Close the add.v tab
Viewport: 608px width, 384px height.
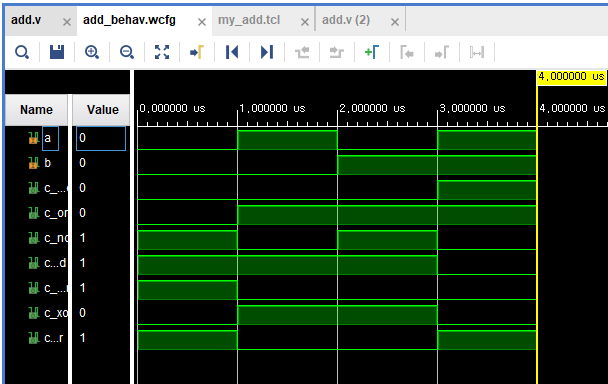pos(67,22)
